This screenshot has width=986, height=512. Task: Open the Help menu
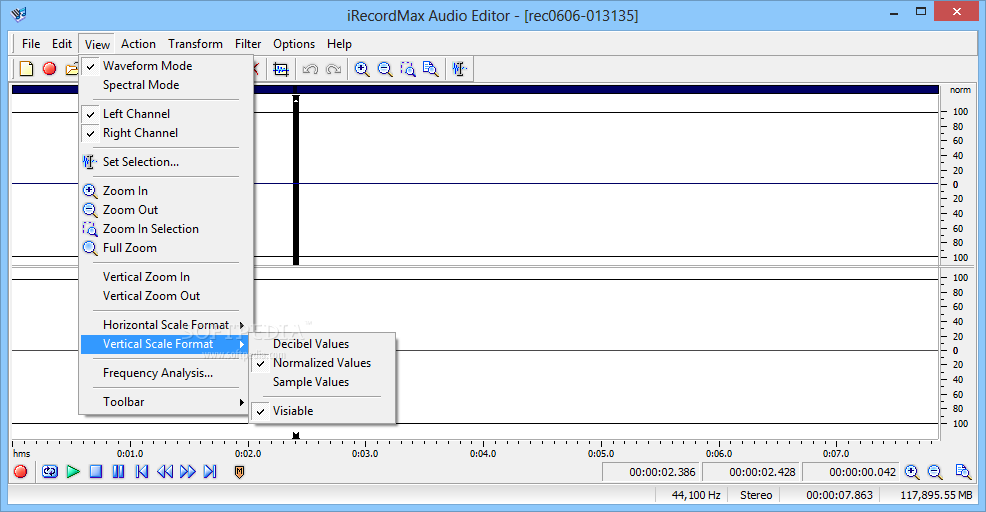[339, 44]
